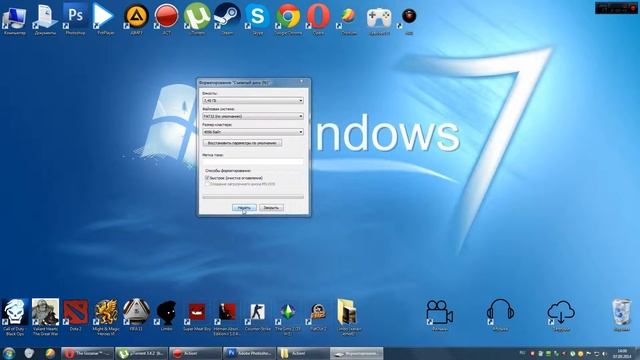The width and height of the screenshot is (640, 360).
Task: Switch to the formatting dialog taskbar button
Action: 357,353
